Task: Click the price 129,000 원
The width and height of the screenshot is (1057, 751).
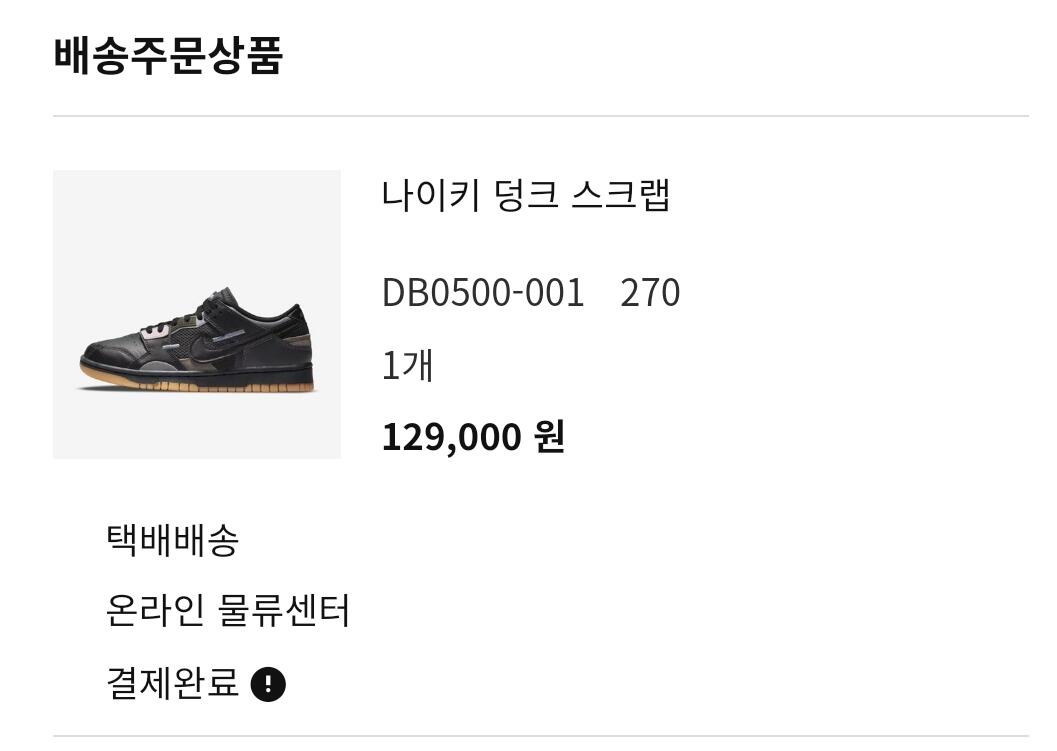Action: pos(473,437)
